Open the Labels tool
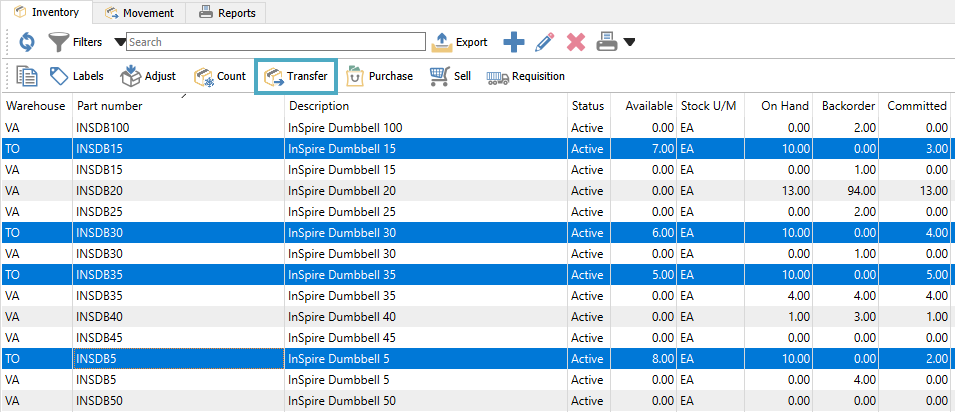Screen dimensions: 955x412 [x=76, y=76]
